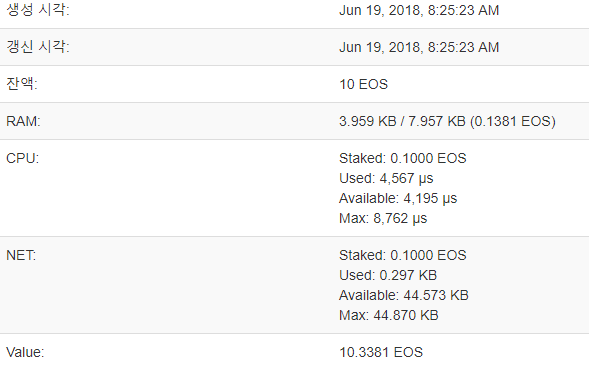Click the NET Used 0.297 KB line
Image resolution: width=589 pixels, height=377 pixels.
click(x=388, y=275)
